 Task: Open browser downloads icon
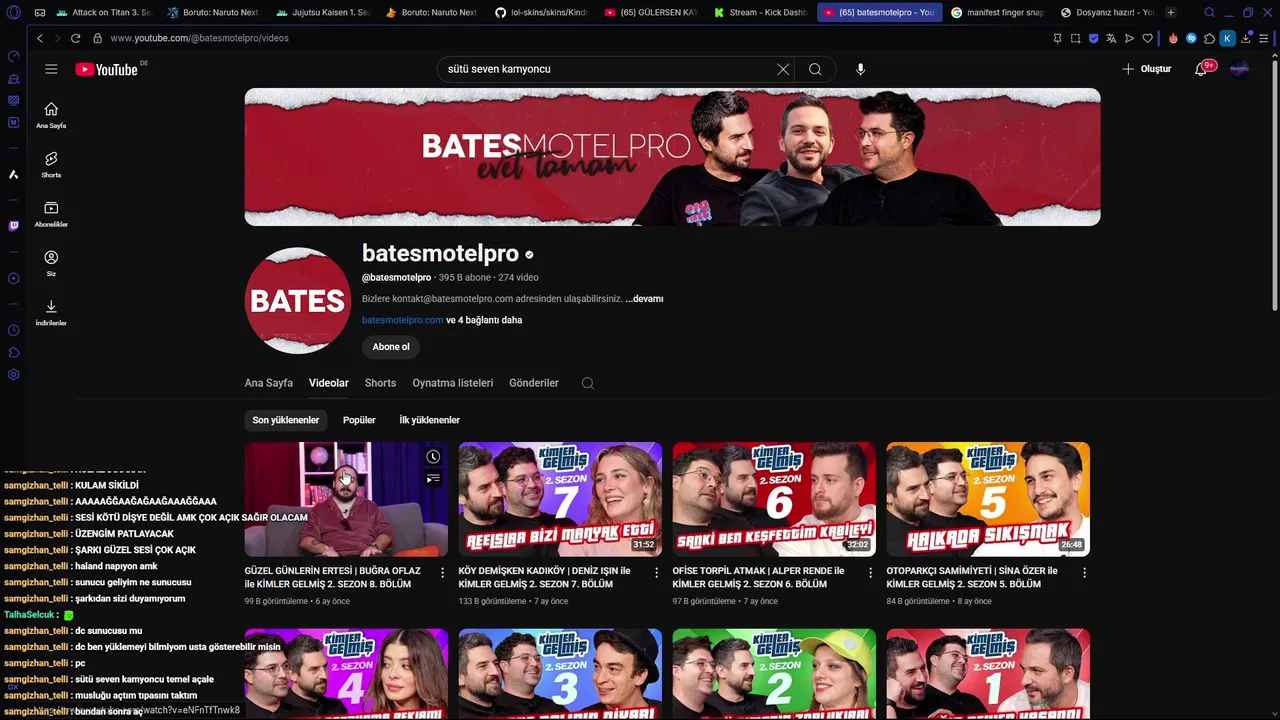click(1245, 38)
